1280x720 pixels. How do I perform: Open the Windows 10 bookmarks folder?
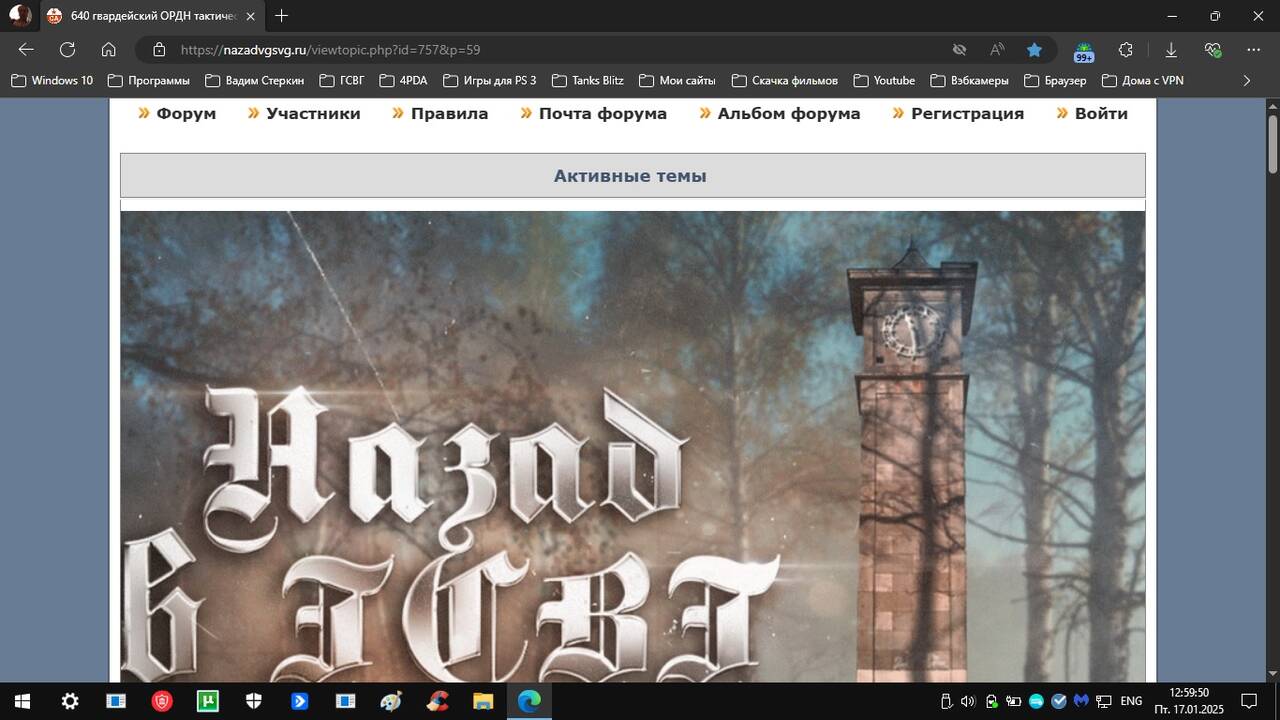52,80
